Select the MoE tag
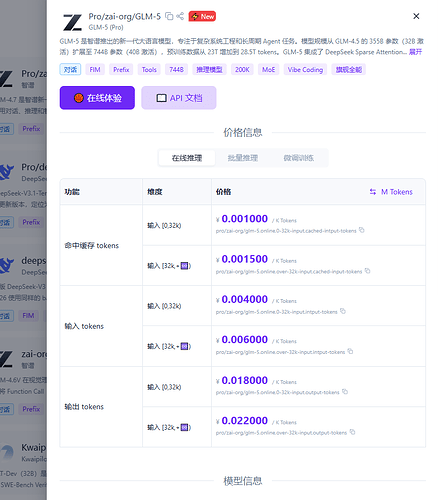 tap(268, 69)
